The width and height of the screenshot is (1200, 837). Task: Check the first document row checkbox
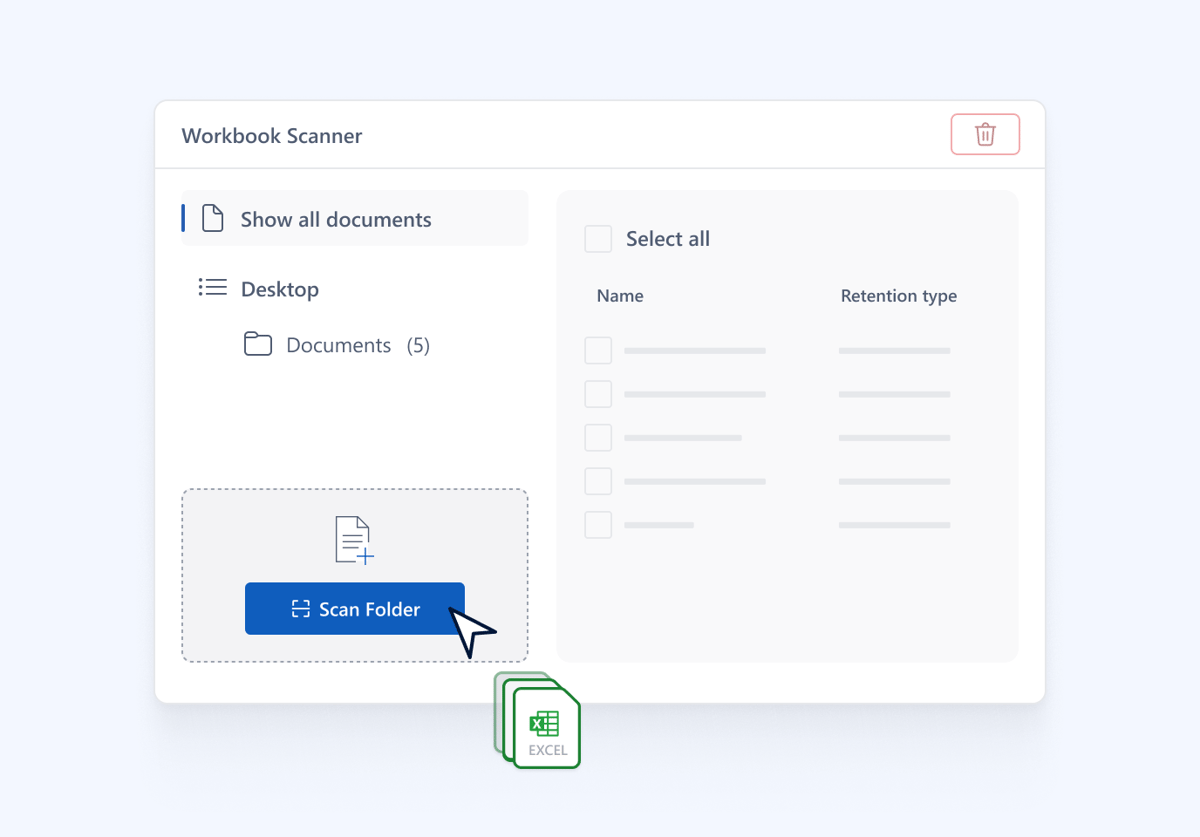point(598,350)
